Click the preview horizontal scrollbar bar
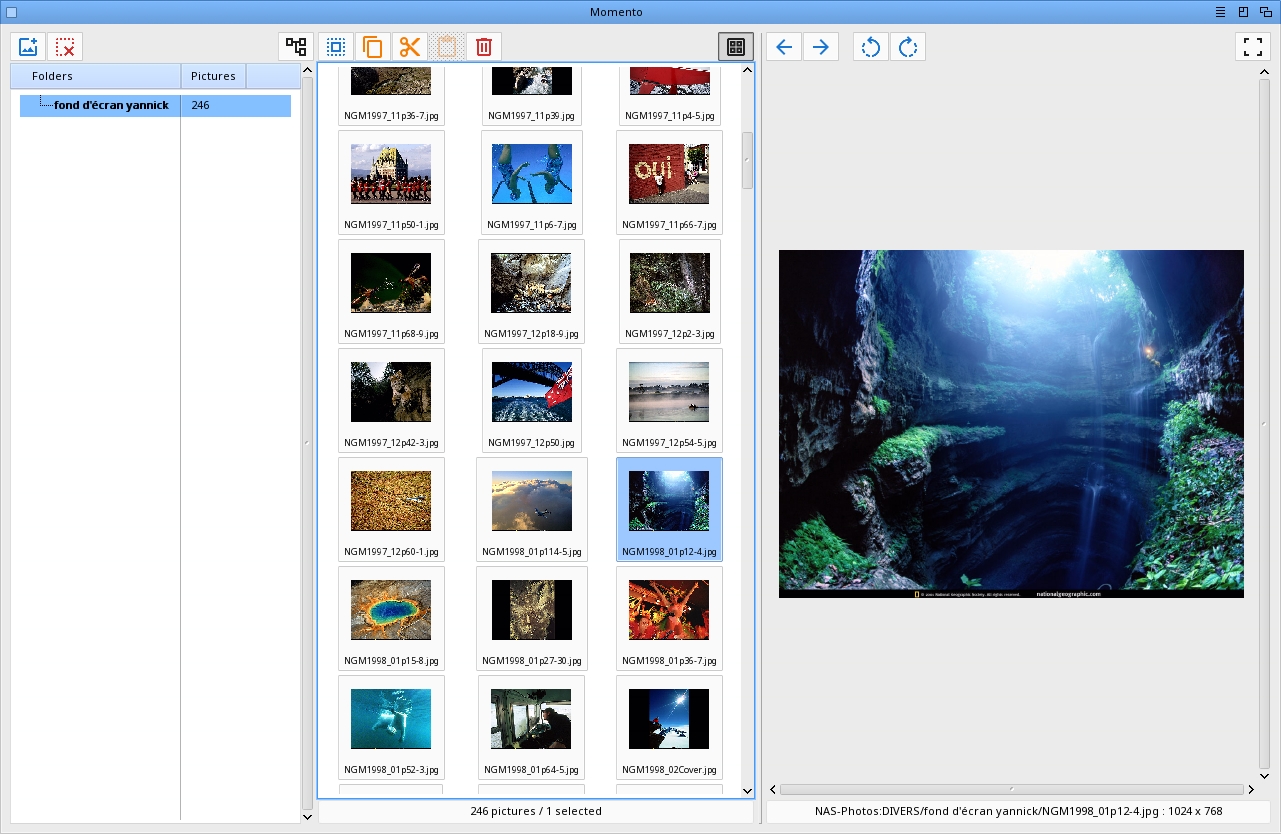Screen dimensions: 1281x834 tap(1011, 790)
